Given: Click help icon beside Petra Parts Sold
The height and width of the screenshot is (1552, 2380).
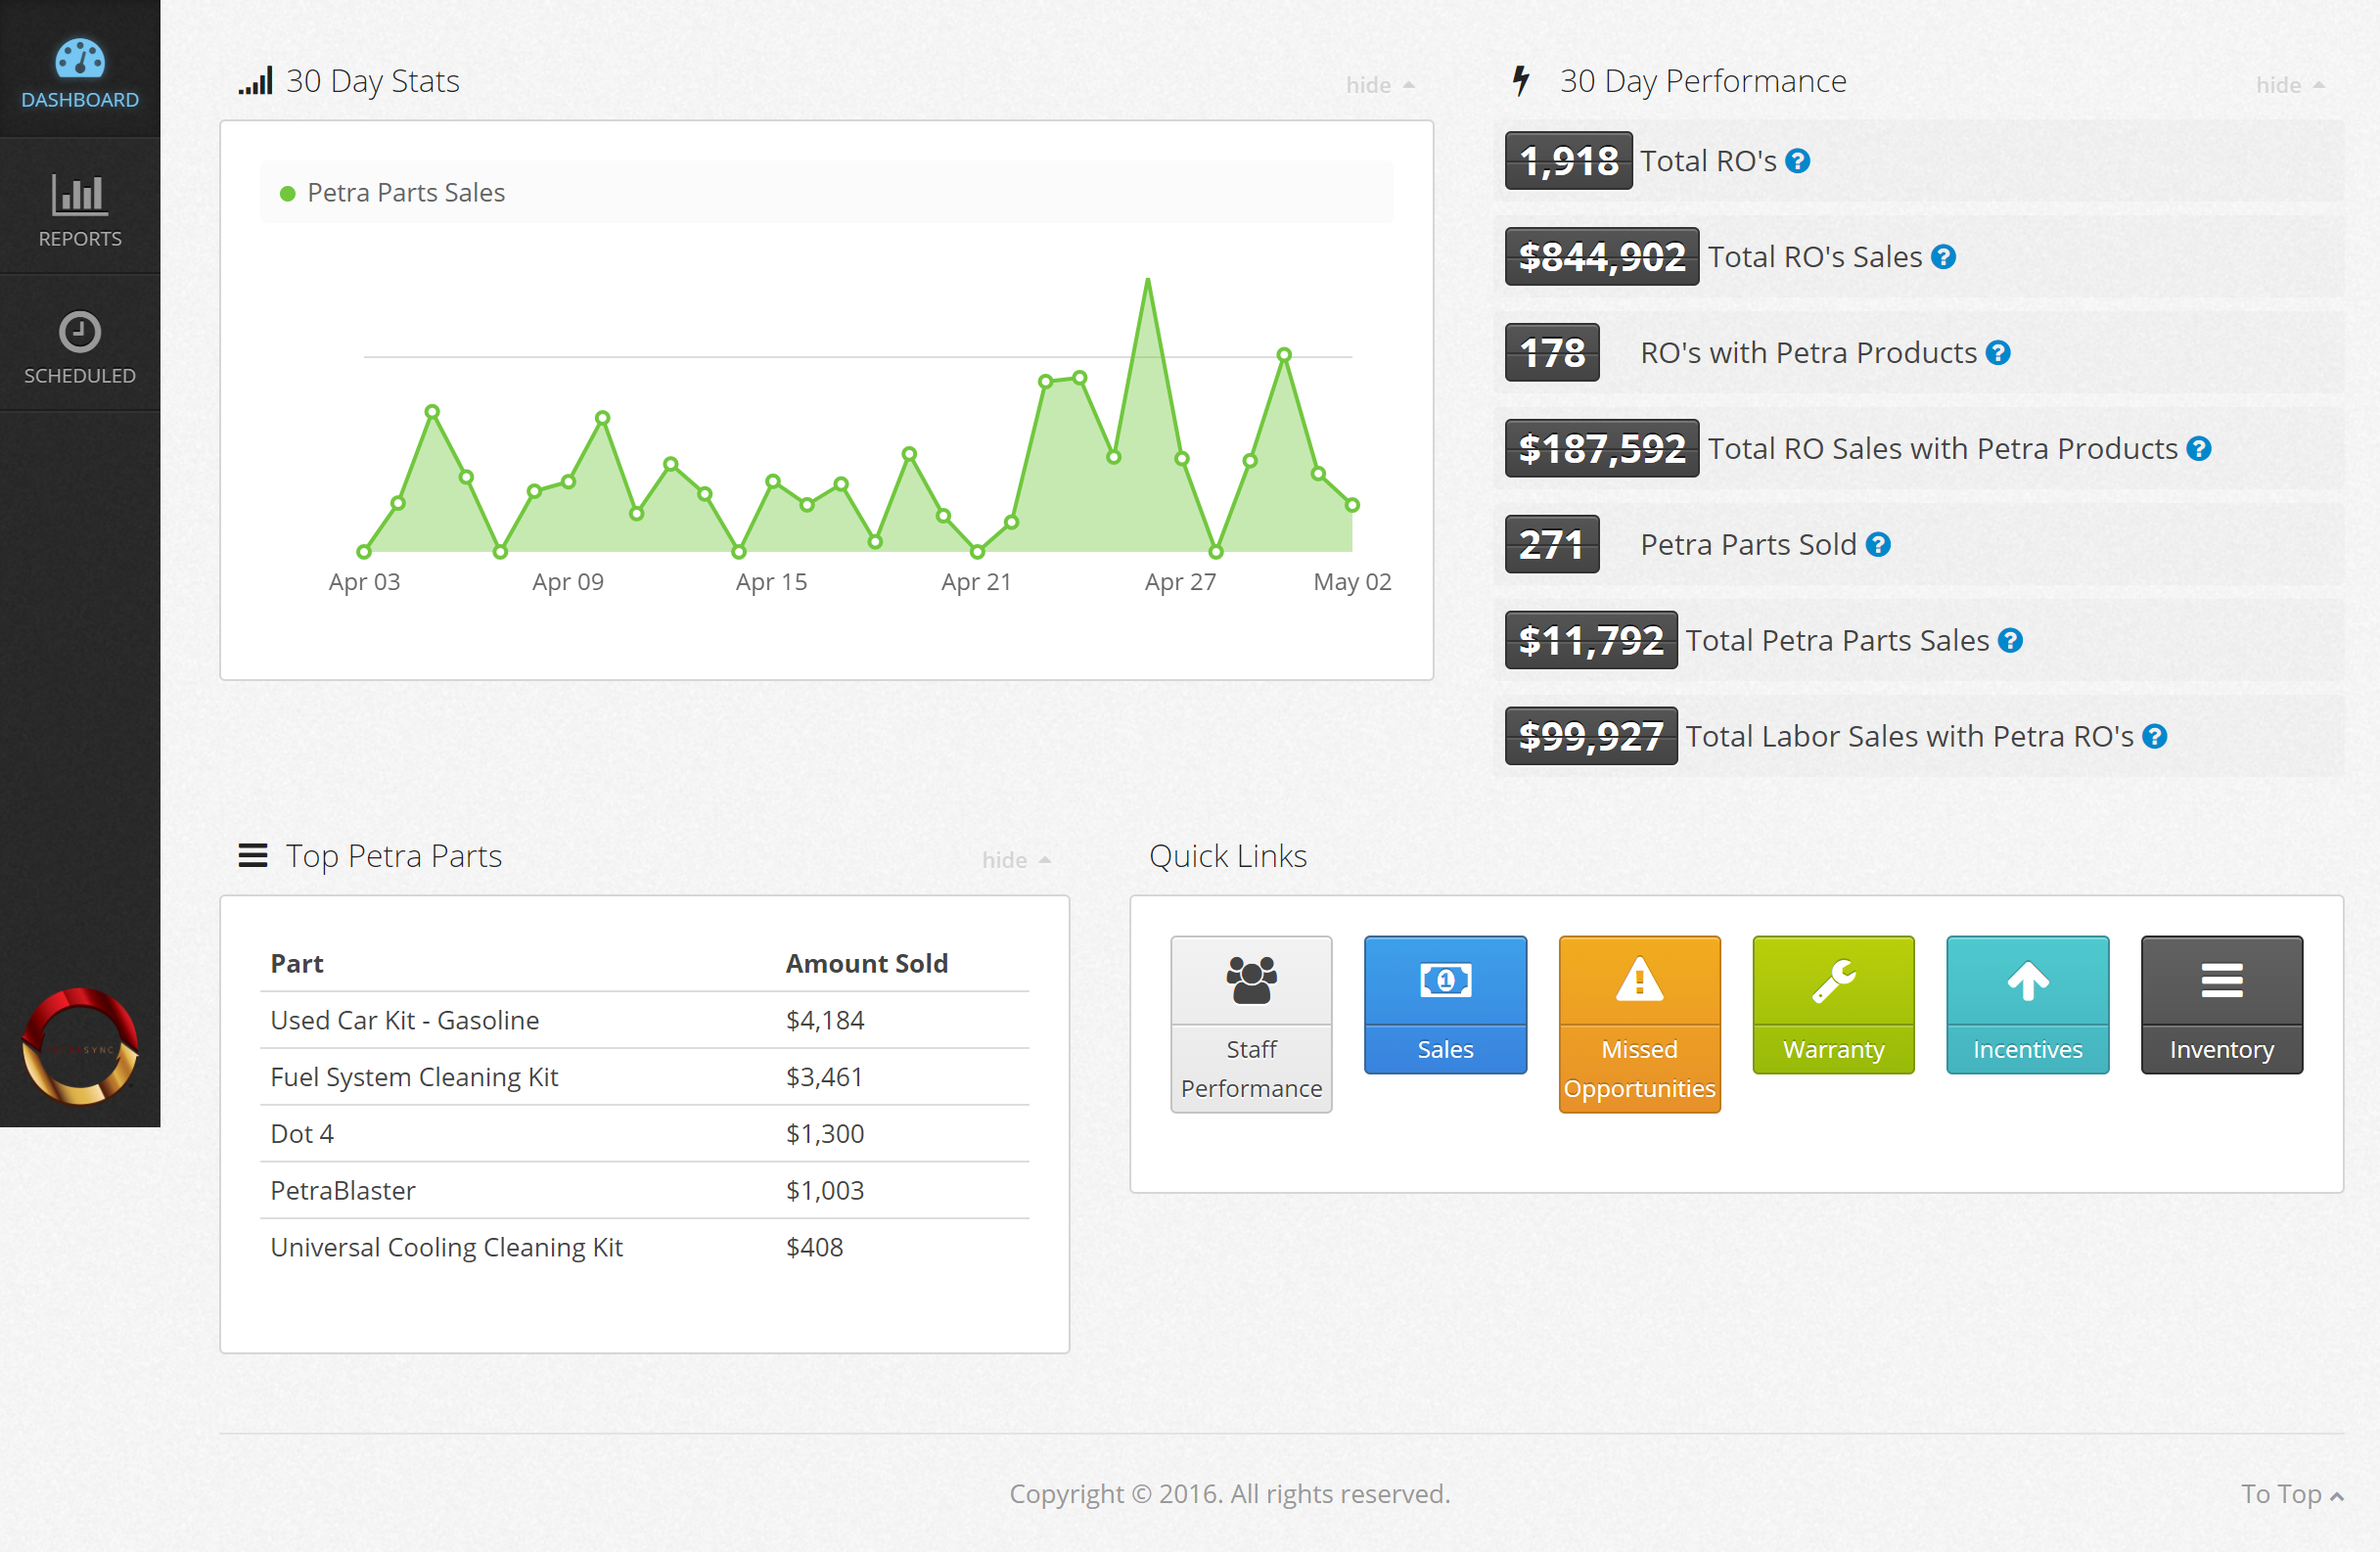Looking at the screenshot, I should click(1878, 545).
